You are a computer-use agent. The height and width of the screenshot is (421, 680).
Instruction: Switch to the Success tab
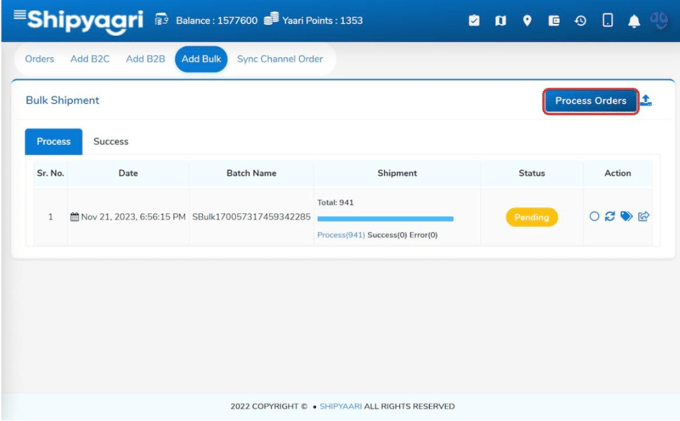[x=111, y=142]
